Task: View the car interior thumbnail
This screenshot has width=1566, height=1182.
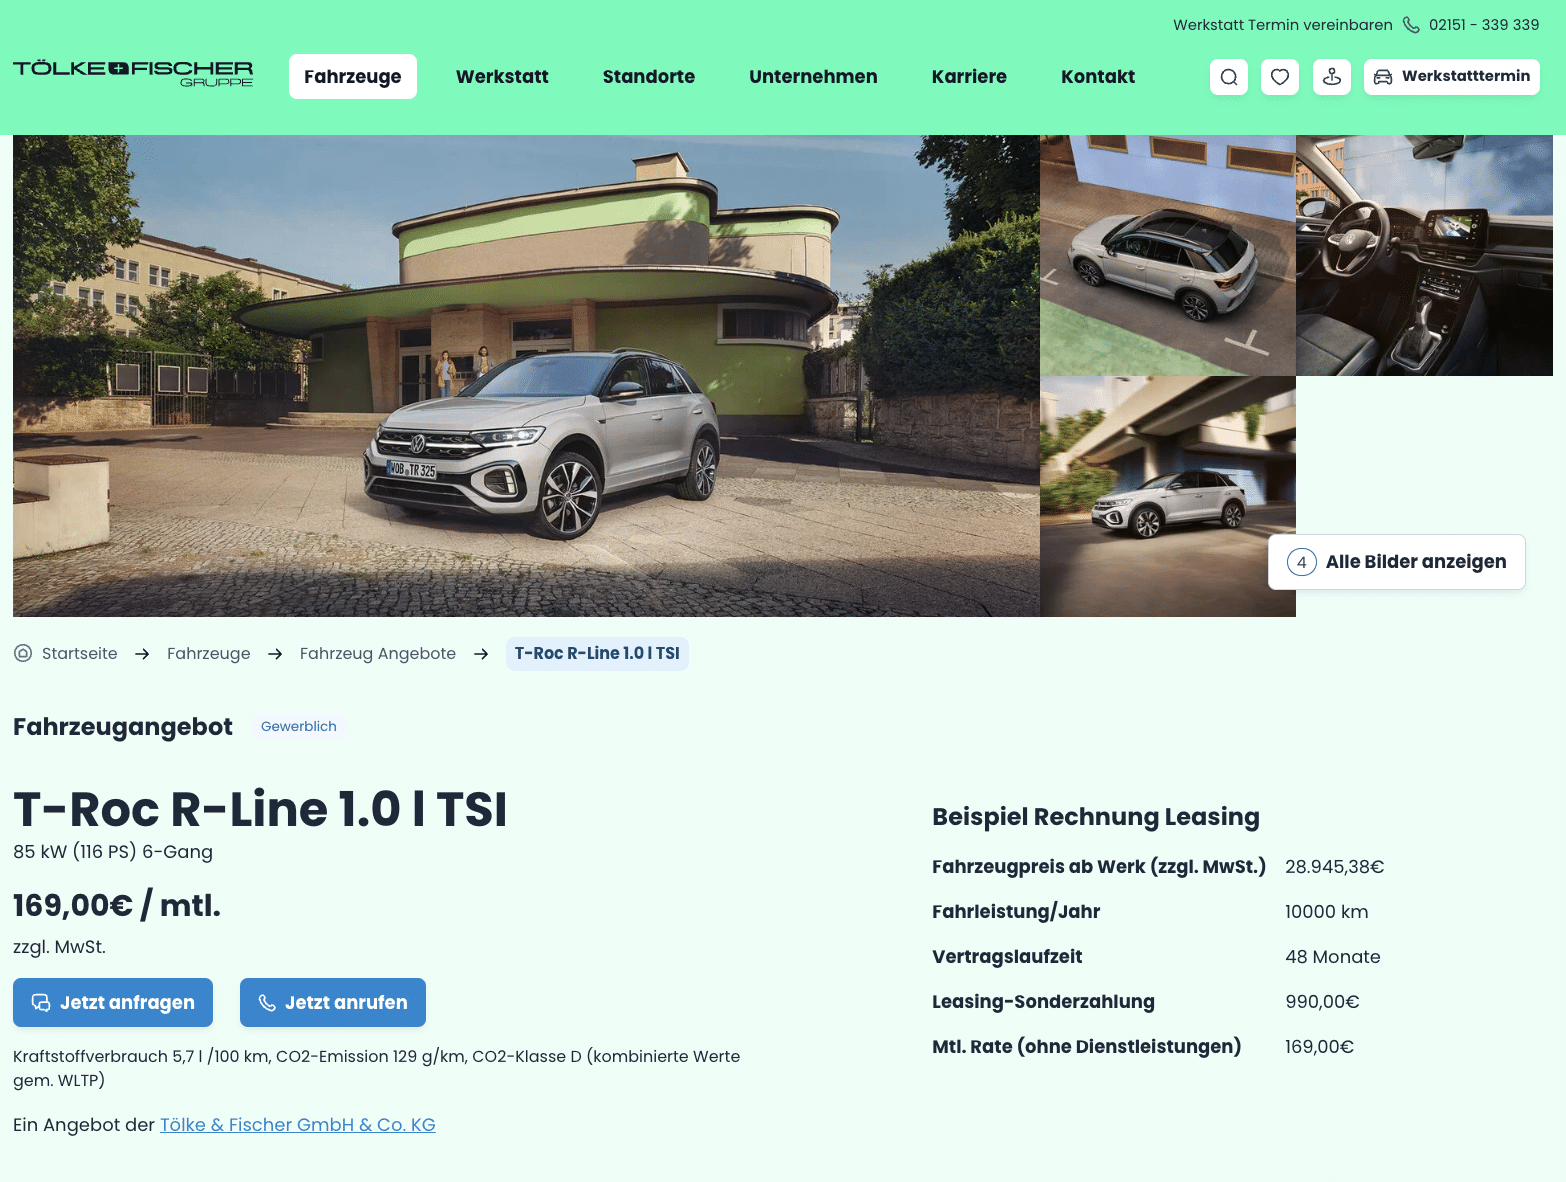Action: pyautogui.click(x=1424, y=256)
